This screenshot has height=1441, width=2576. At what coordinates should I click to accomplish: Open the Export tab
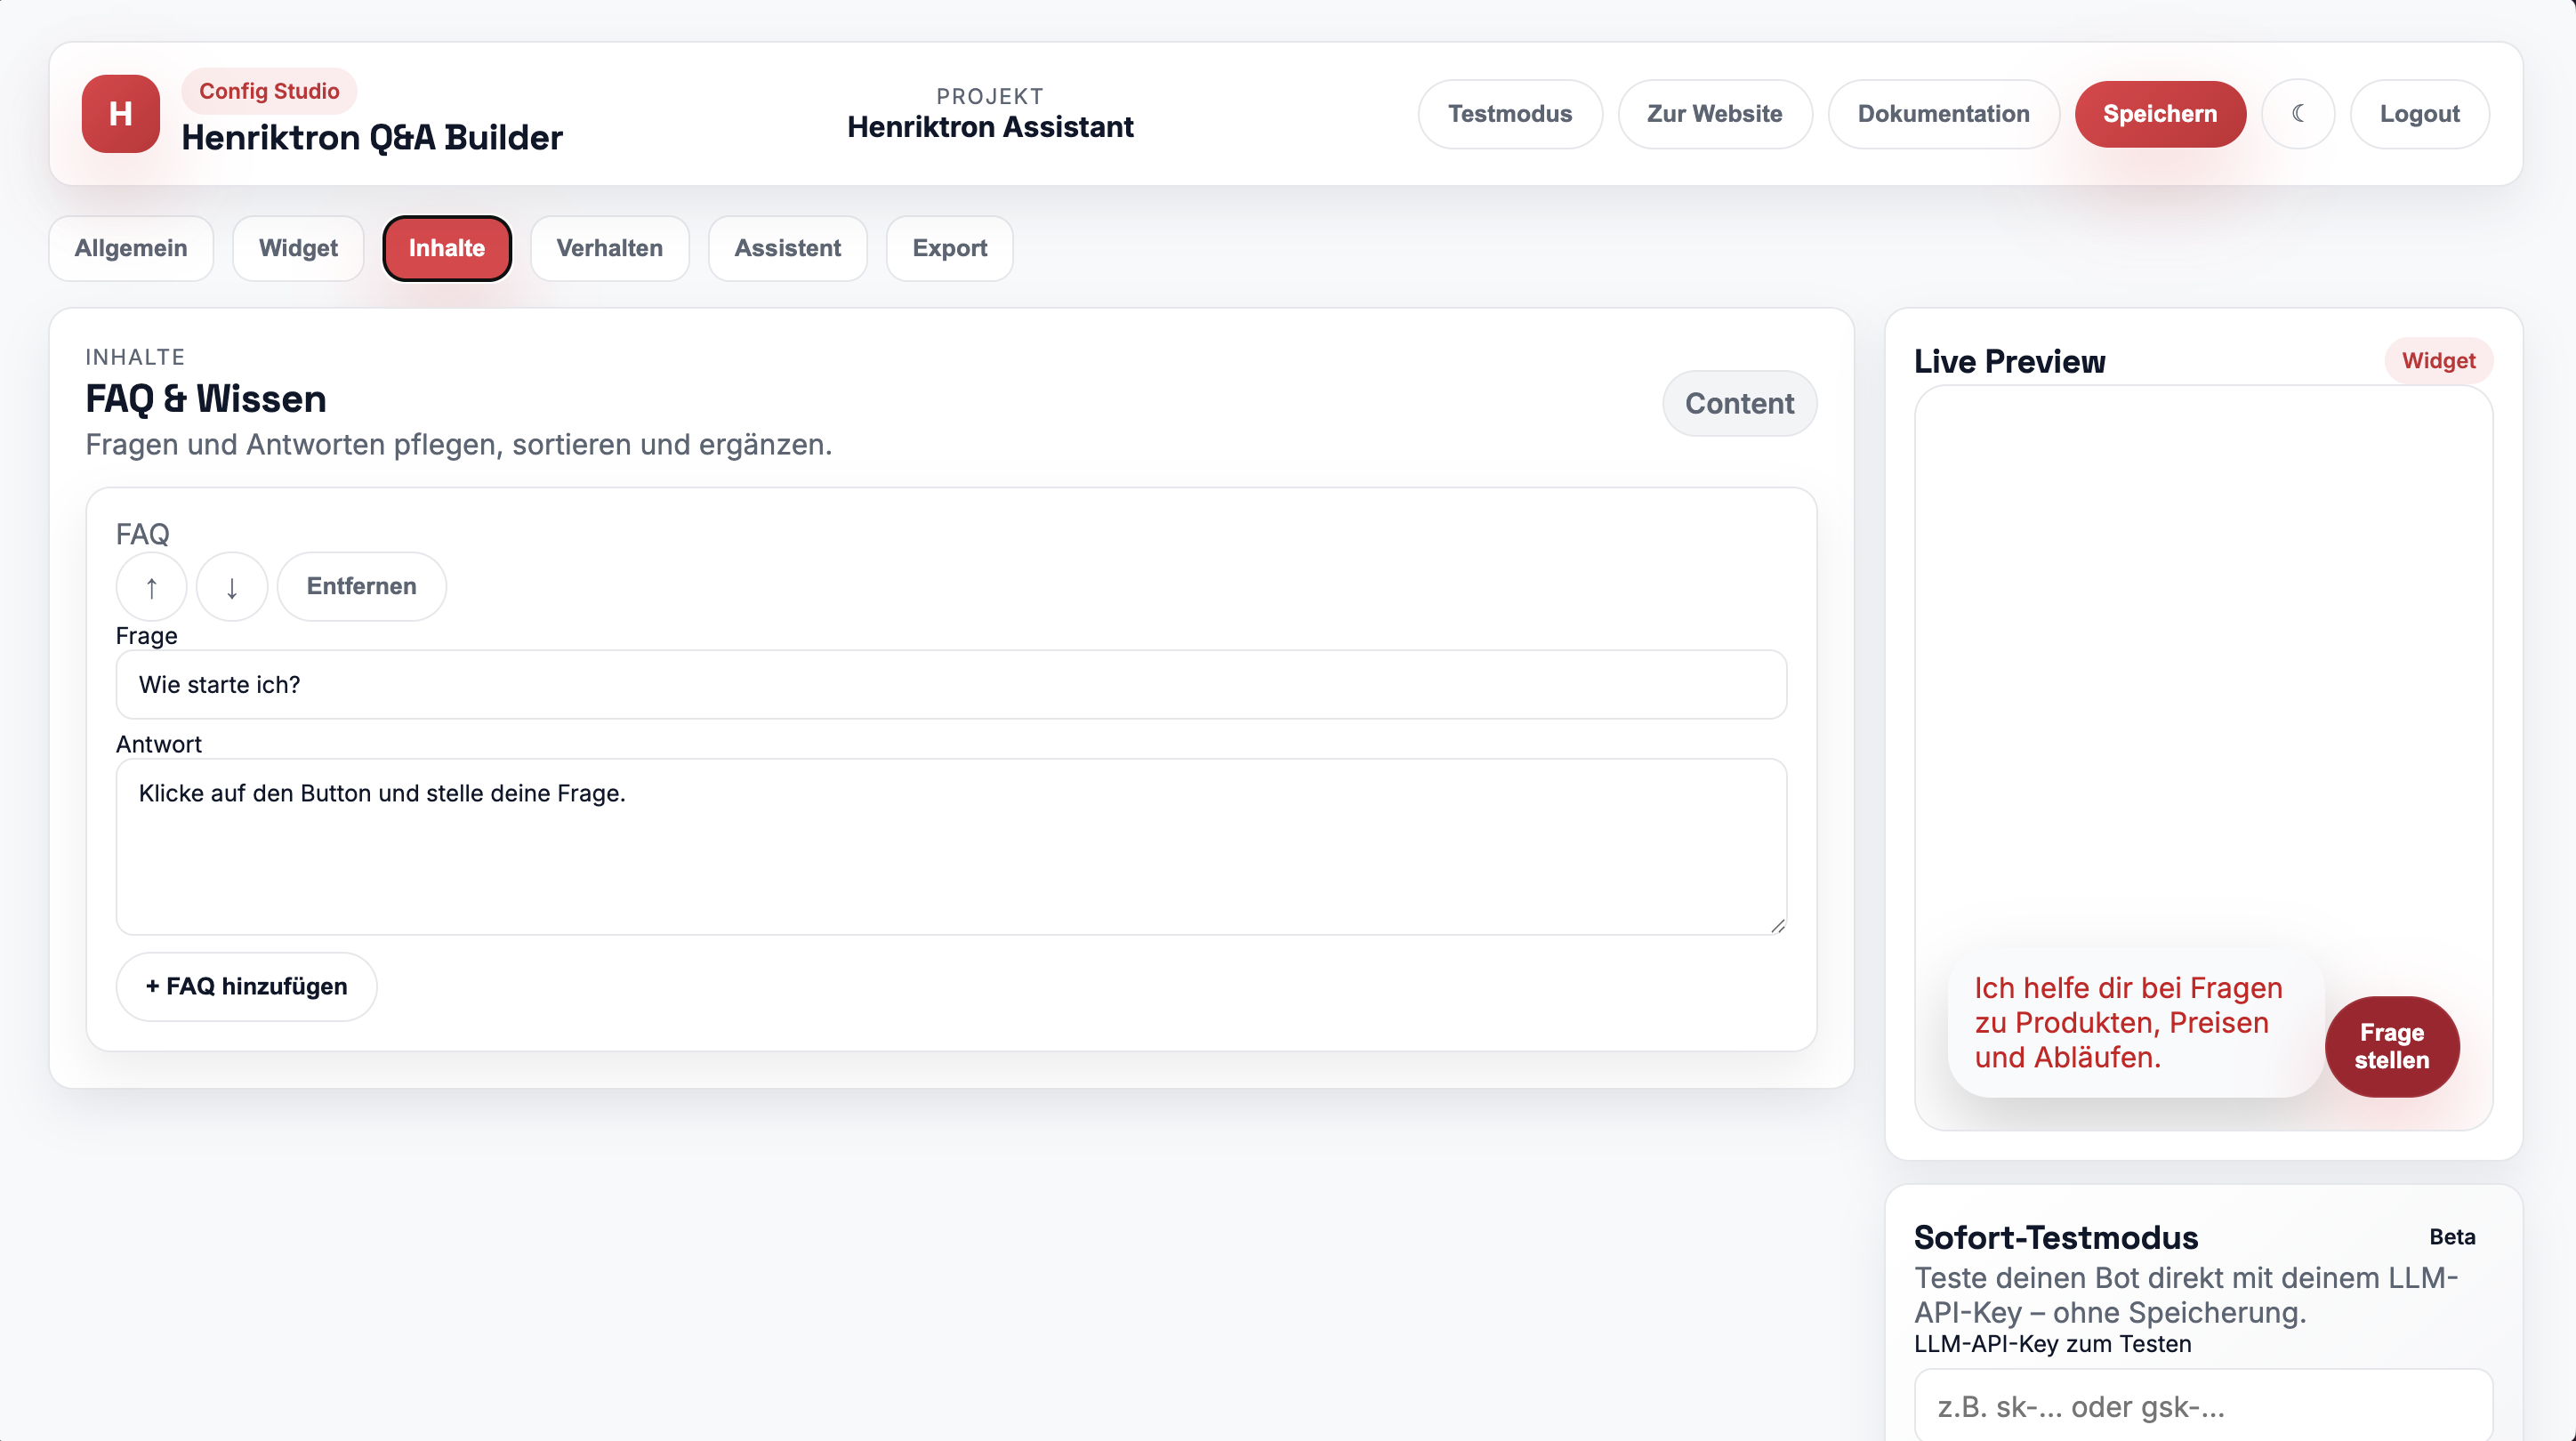click(x=948, y=248)
